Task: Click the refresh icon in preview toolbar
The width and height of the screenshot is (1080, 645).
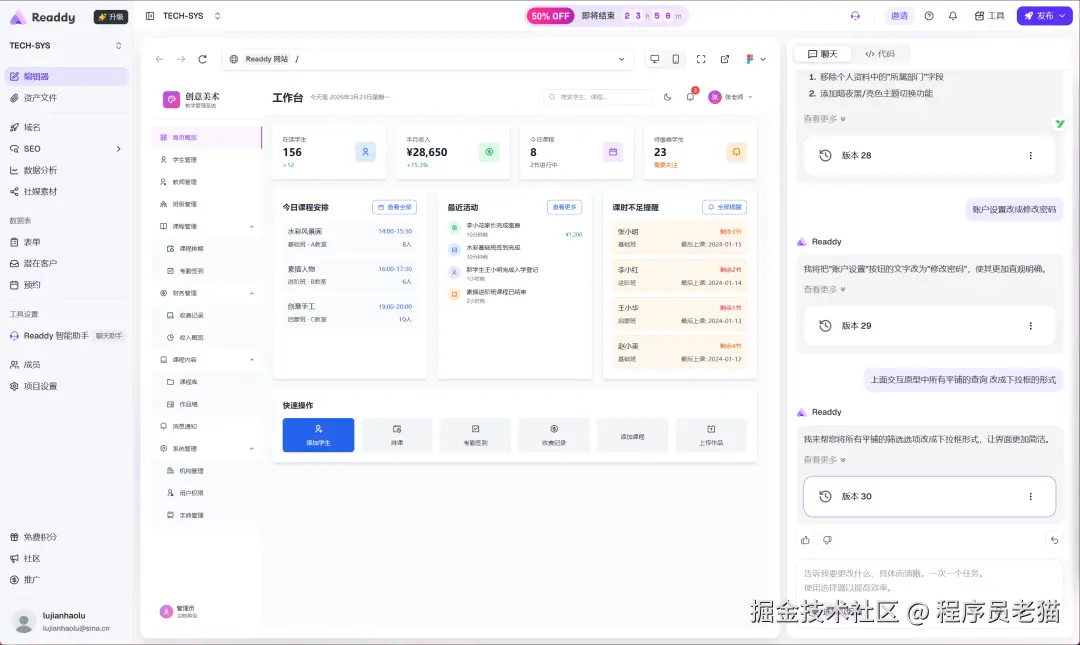Action: click(x=203, y=59)
